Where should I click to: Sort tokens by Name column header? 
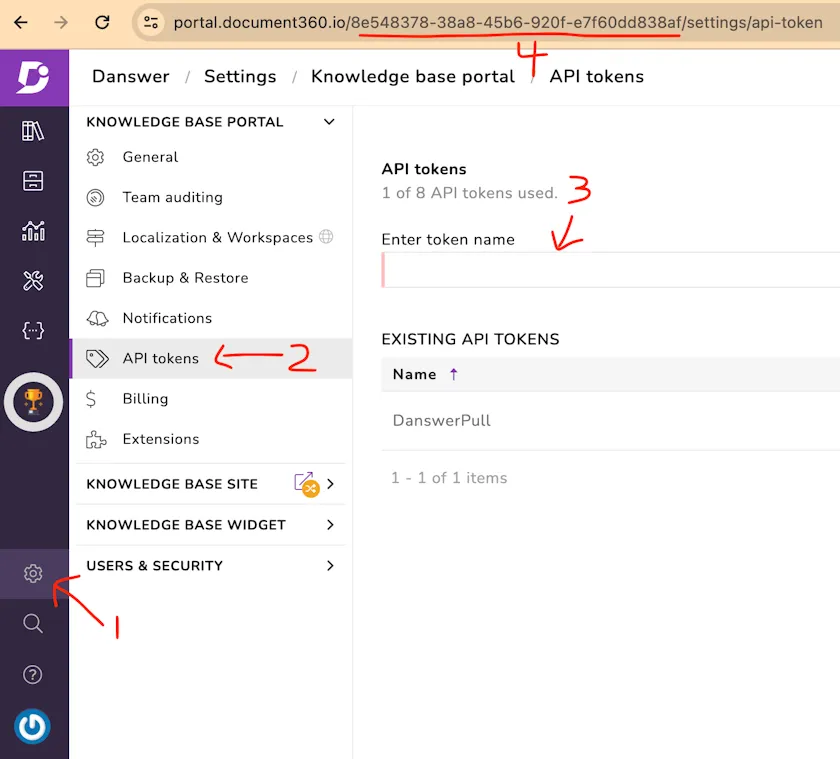(x=415, y=374)
